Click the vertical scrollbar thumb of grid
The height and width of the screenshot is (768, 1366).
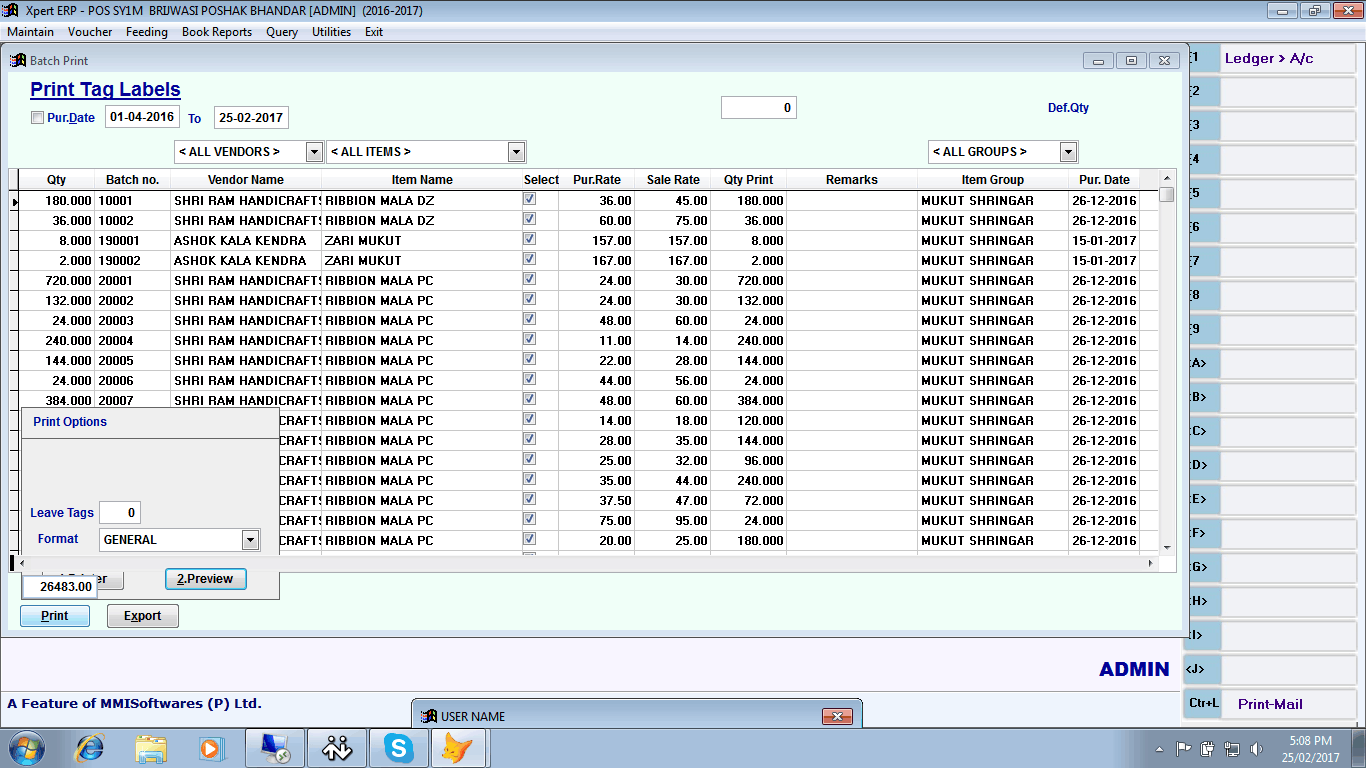(1166, 195)
